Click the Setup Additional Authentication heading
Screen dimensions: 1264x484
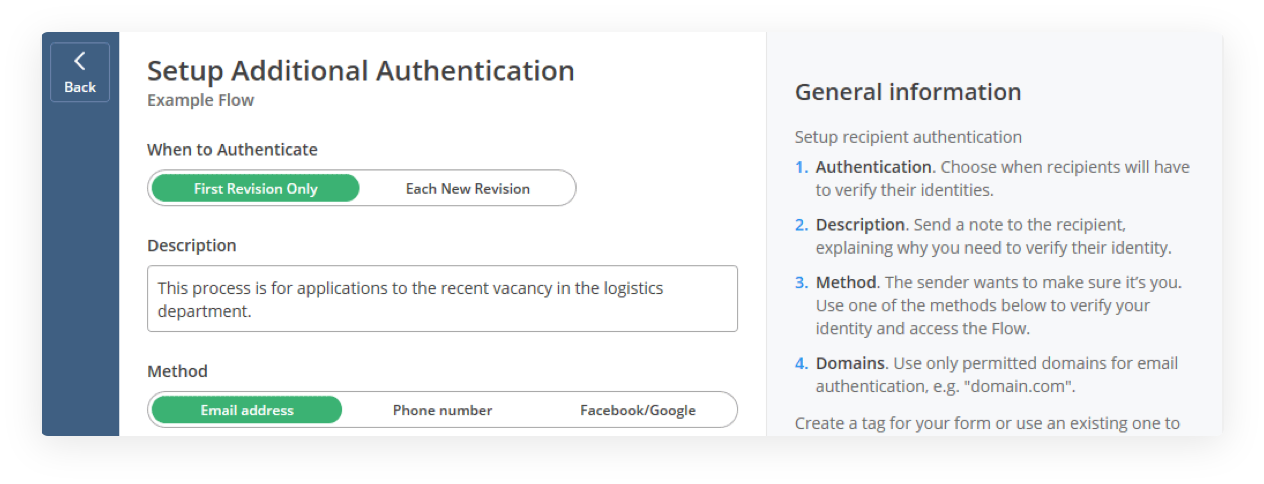click(360, 71)
